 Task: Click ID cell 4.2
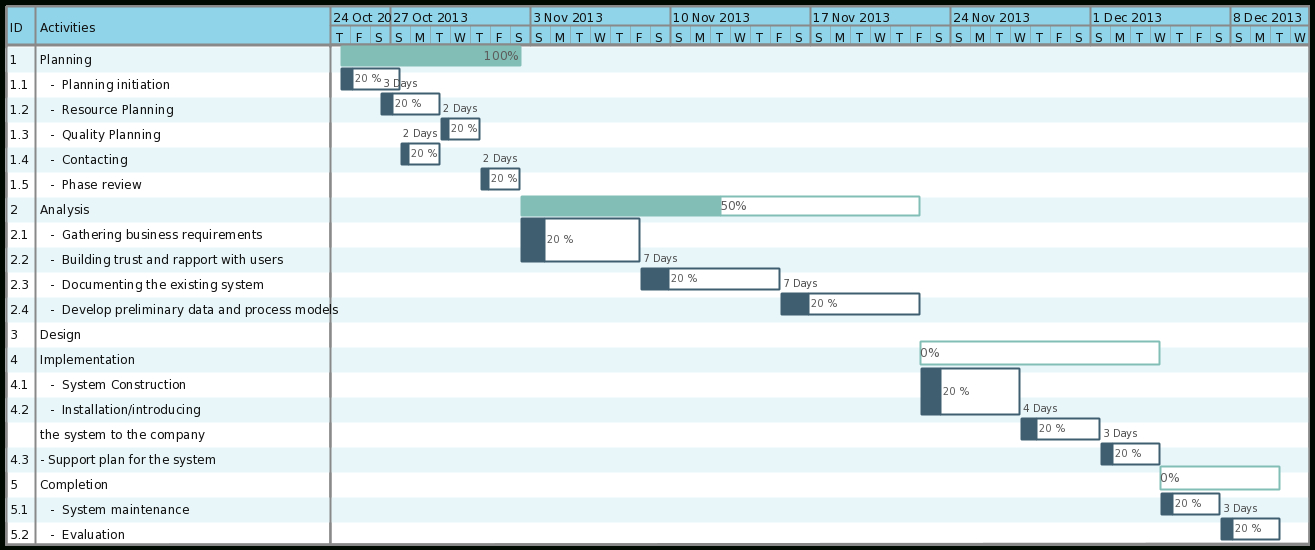[x=19, y=410]
